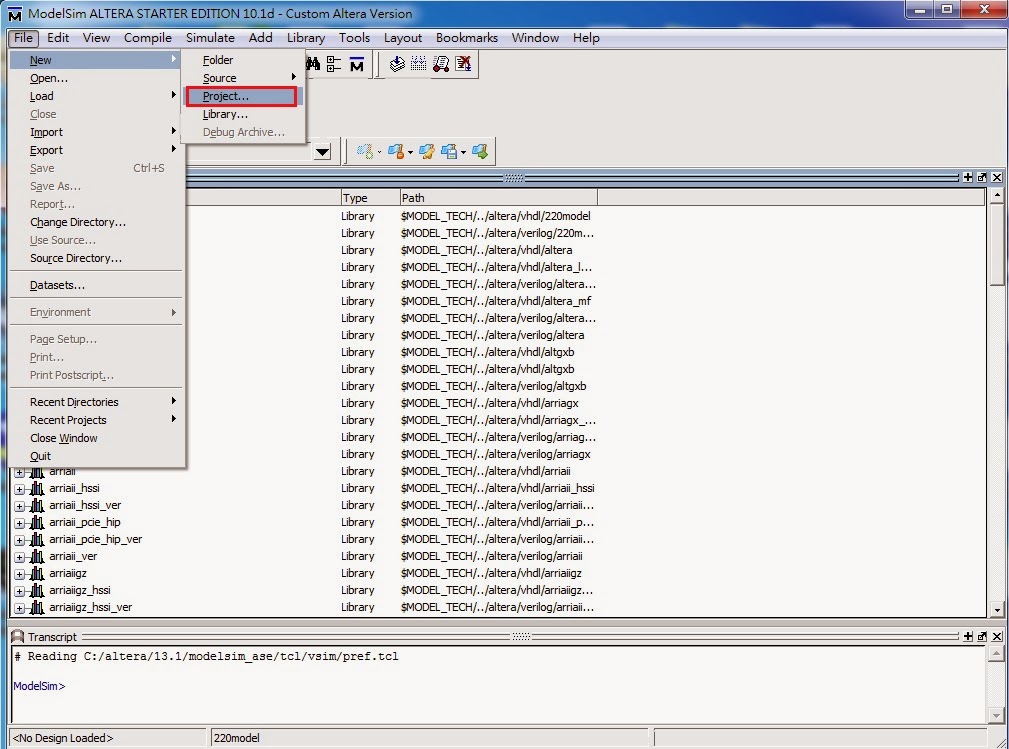Click Close Window in File menu
Viewport: 1009px width, 749px height.
[97, 438]
